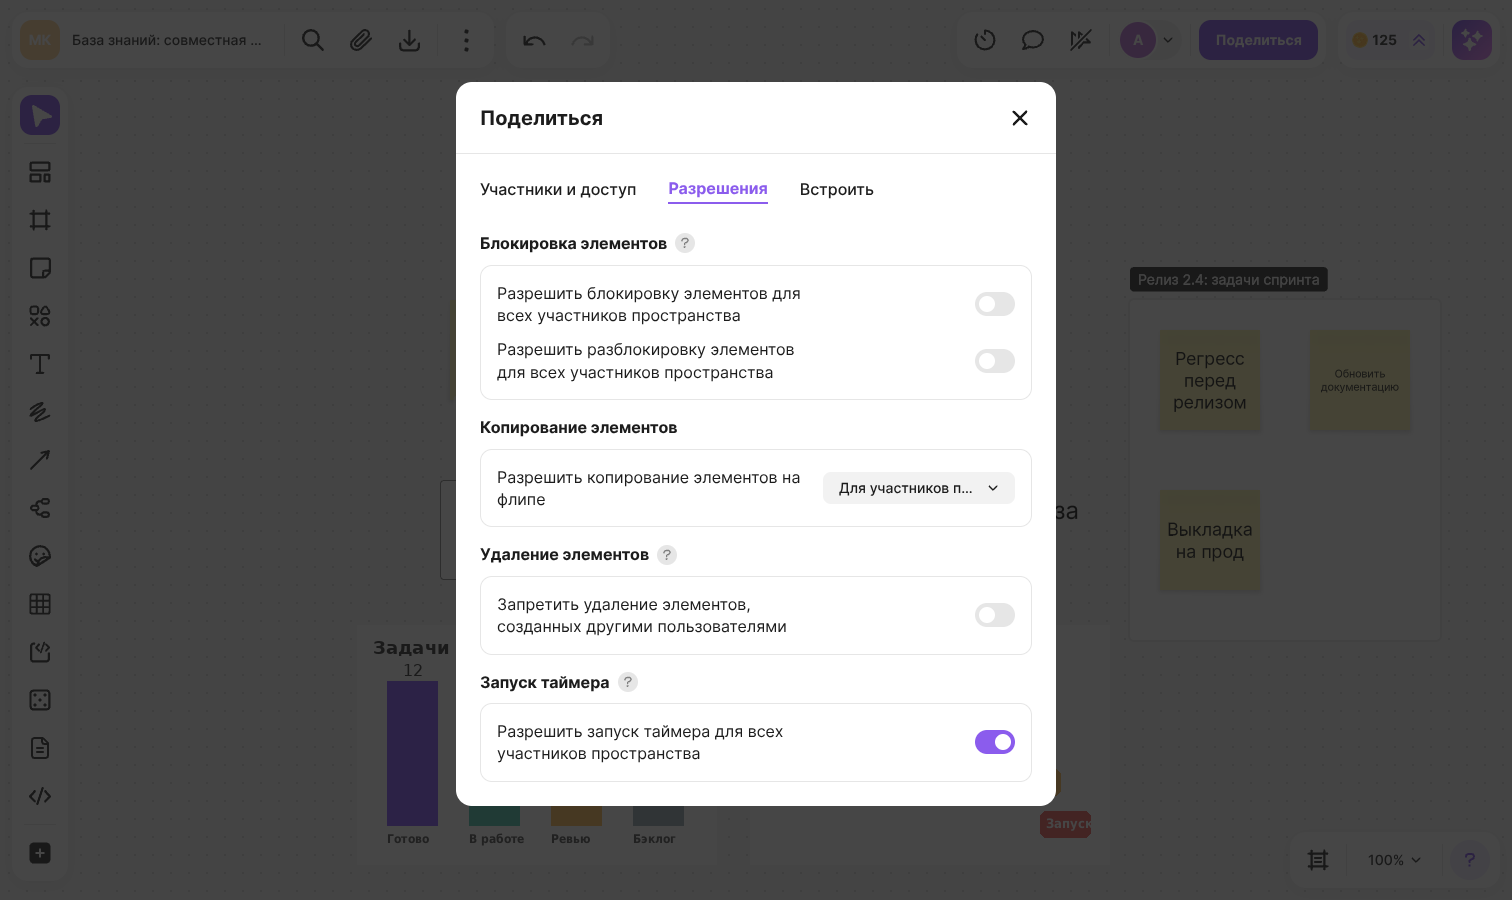Click the "Регресс перед релизом" sticky note

click(1210, 381)
